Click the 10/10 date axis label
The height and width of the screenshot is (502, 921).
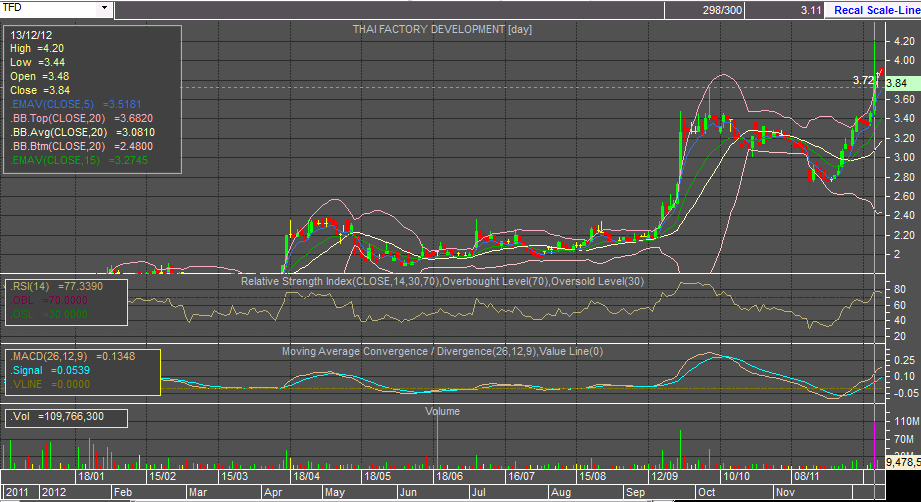736,476
